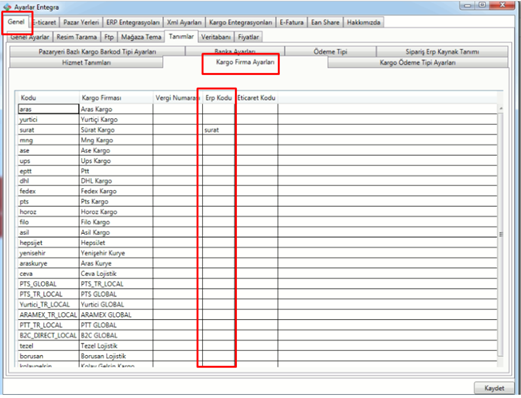Open the Ean Share tab
Screen dimensions: 521x398
pyautogui.click(x=325, y=22)
